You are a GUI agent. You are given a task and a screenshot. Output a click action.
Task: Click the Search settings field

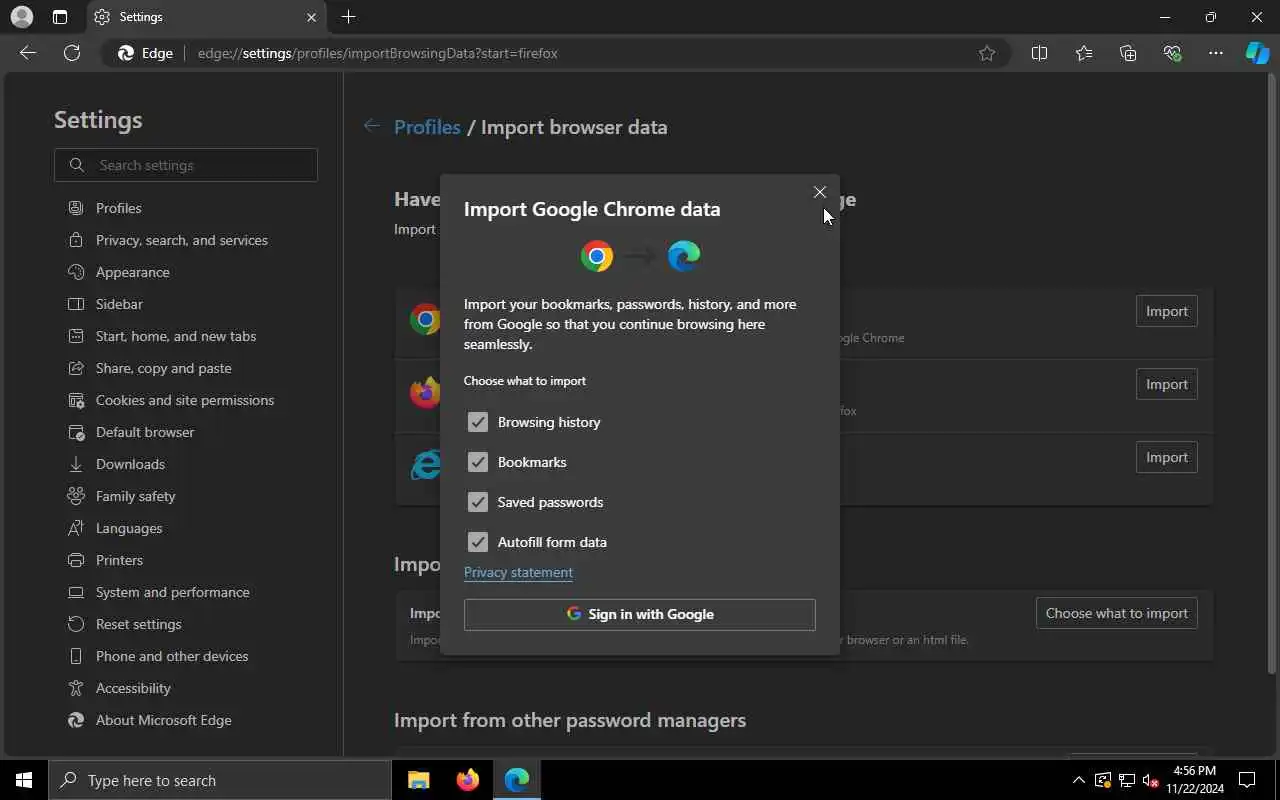click(x=186, y=165)
